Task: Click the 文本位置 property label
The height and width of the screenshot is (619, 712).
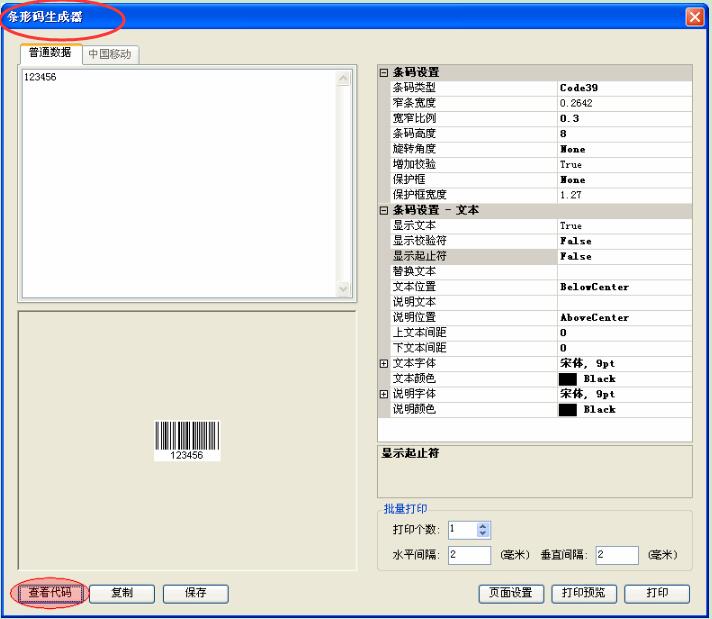Action: pos(414,287)
